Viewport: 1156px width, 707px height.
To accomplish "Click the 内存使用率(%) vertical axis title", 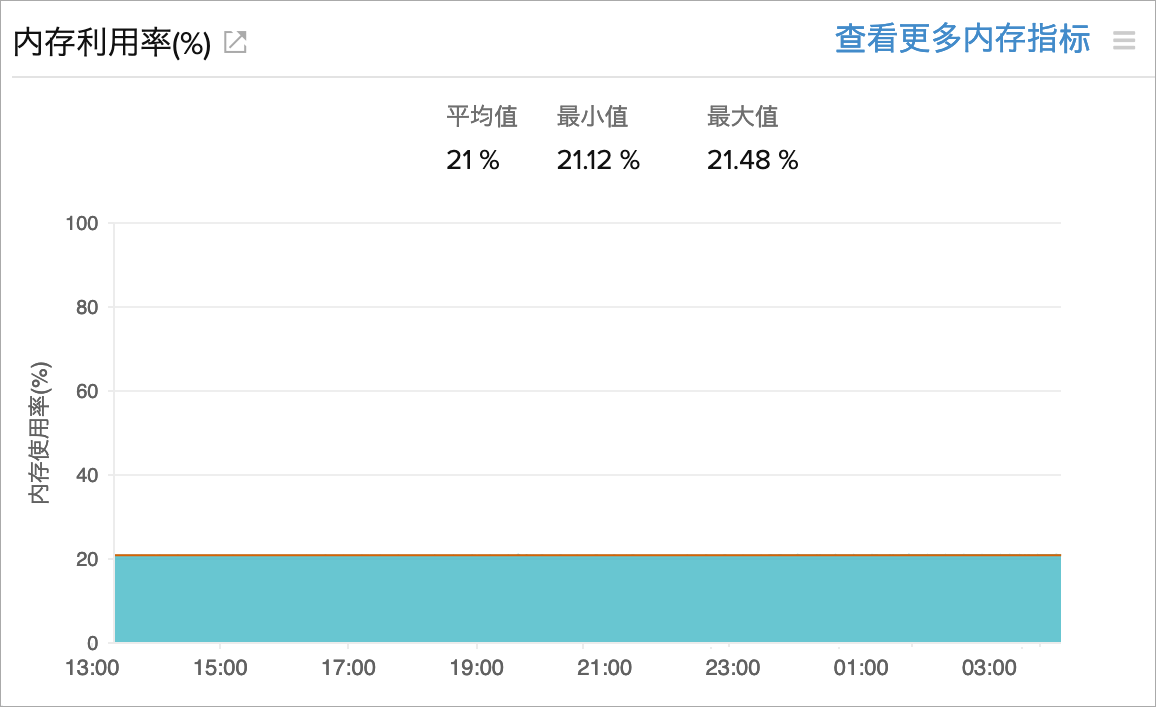I will click(40, 432).
